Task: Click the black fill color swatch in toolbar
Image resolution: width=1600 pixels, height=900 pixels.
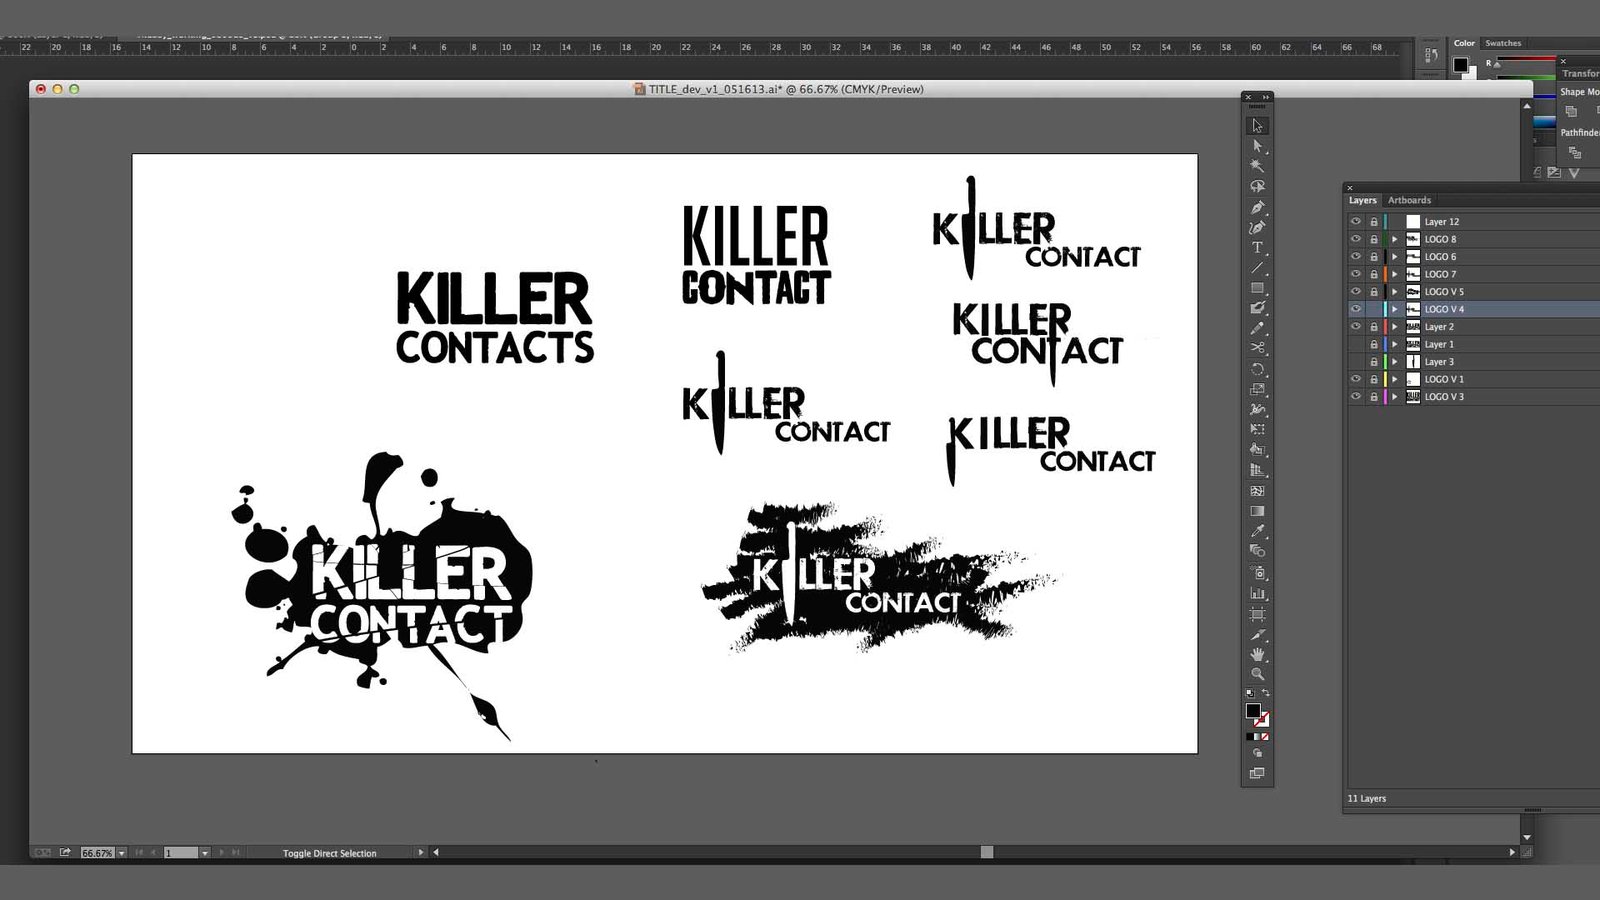Action: coord(1253,710)
